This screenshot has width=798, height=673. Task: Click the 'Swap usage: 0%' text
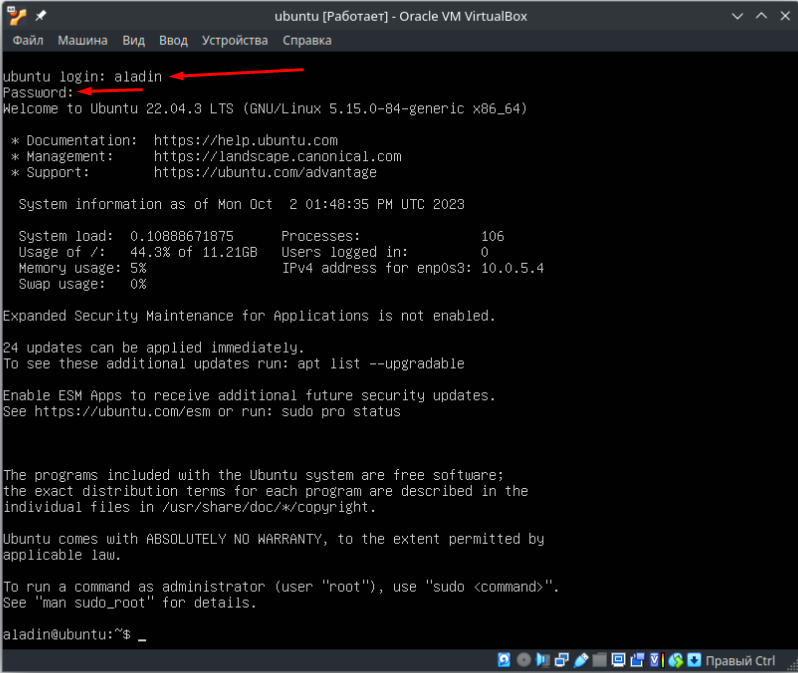82,284
